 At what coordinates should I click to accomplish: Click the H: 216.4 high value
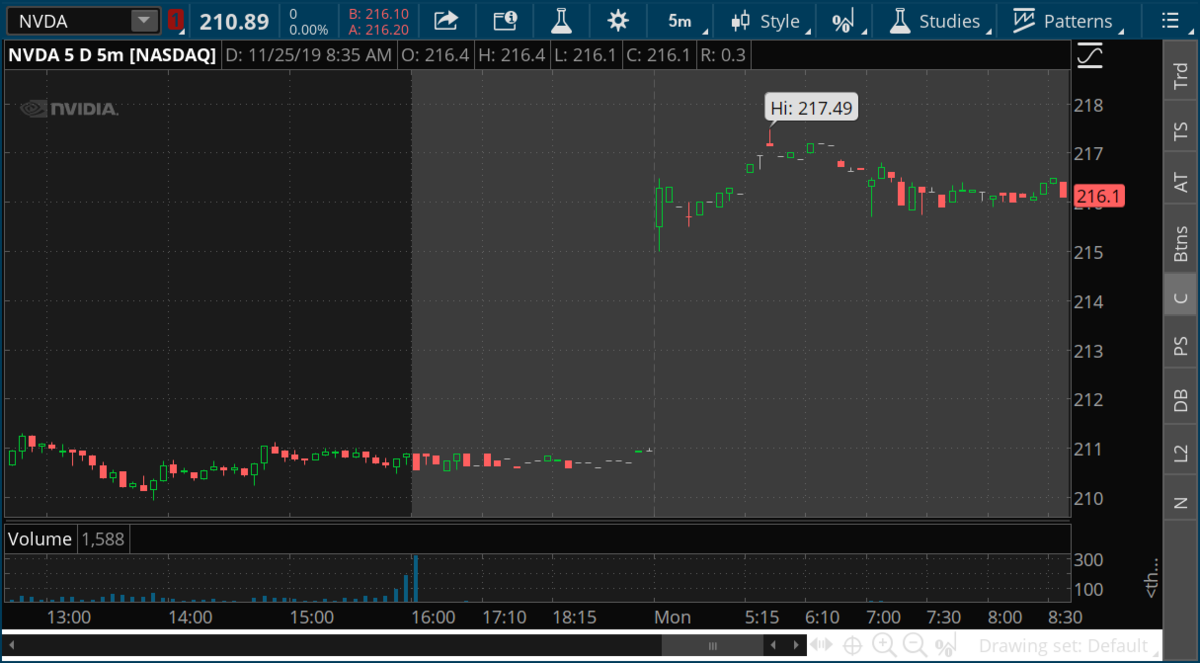[x=512, y=55]
